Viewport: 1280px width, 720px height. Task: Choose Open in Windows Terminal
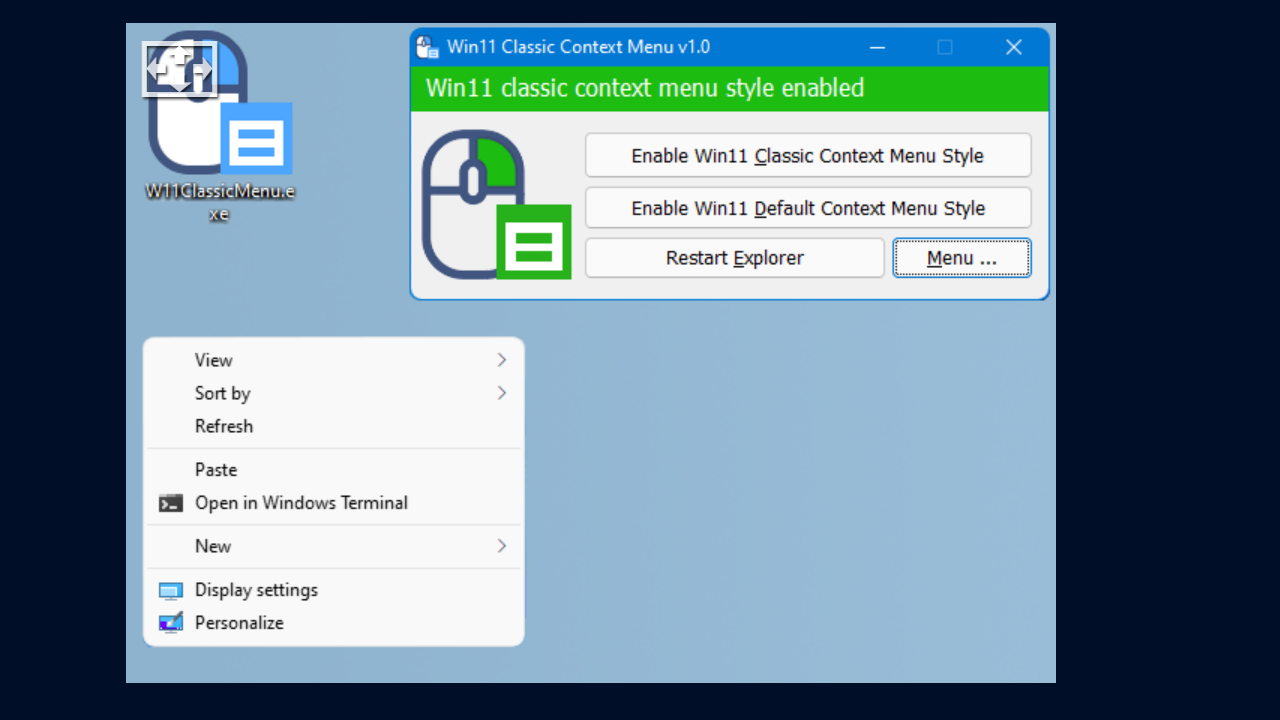pos(301,503)
